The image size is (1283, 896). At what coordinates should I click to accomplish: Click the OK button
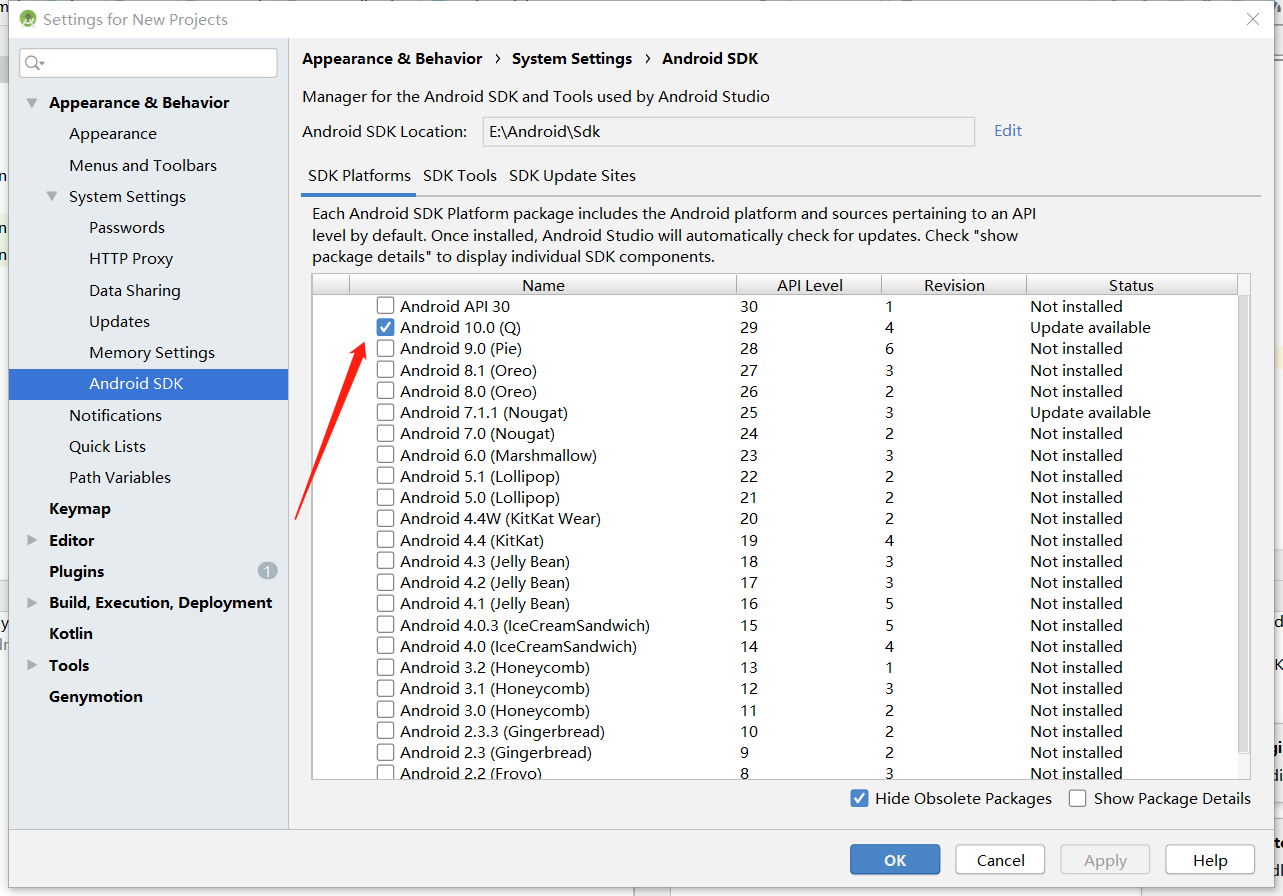(895, 860)
